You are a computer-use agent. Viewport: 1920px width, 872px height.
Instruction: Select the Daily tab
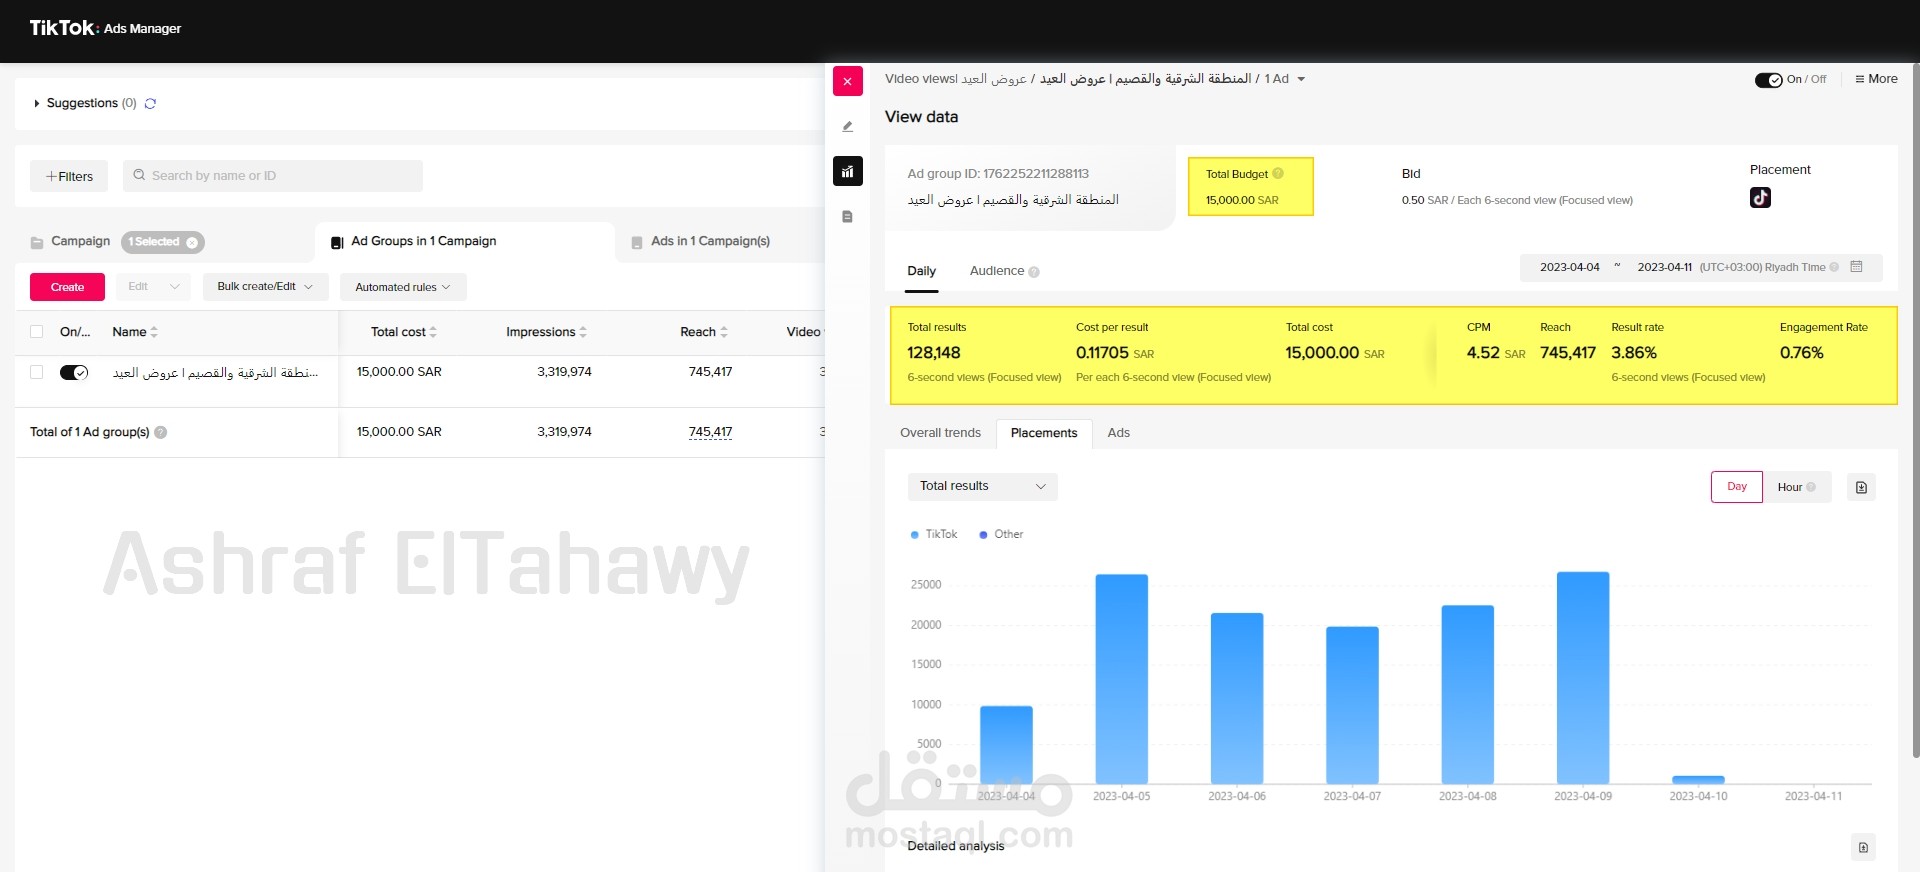[921, 271]
